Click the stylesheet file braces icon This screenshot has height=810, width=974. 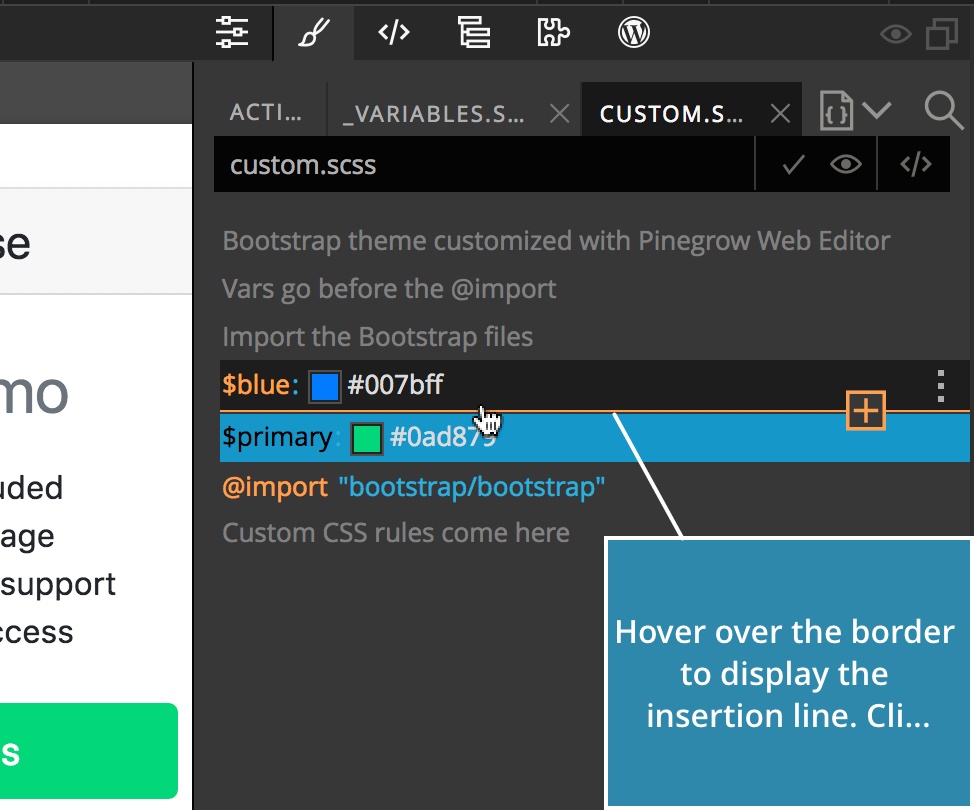coord(836,111)
